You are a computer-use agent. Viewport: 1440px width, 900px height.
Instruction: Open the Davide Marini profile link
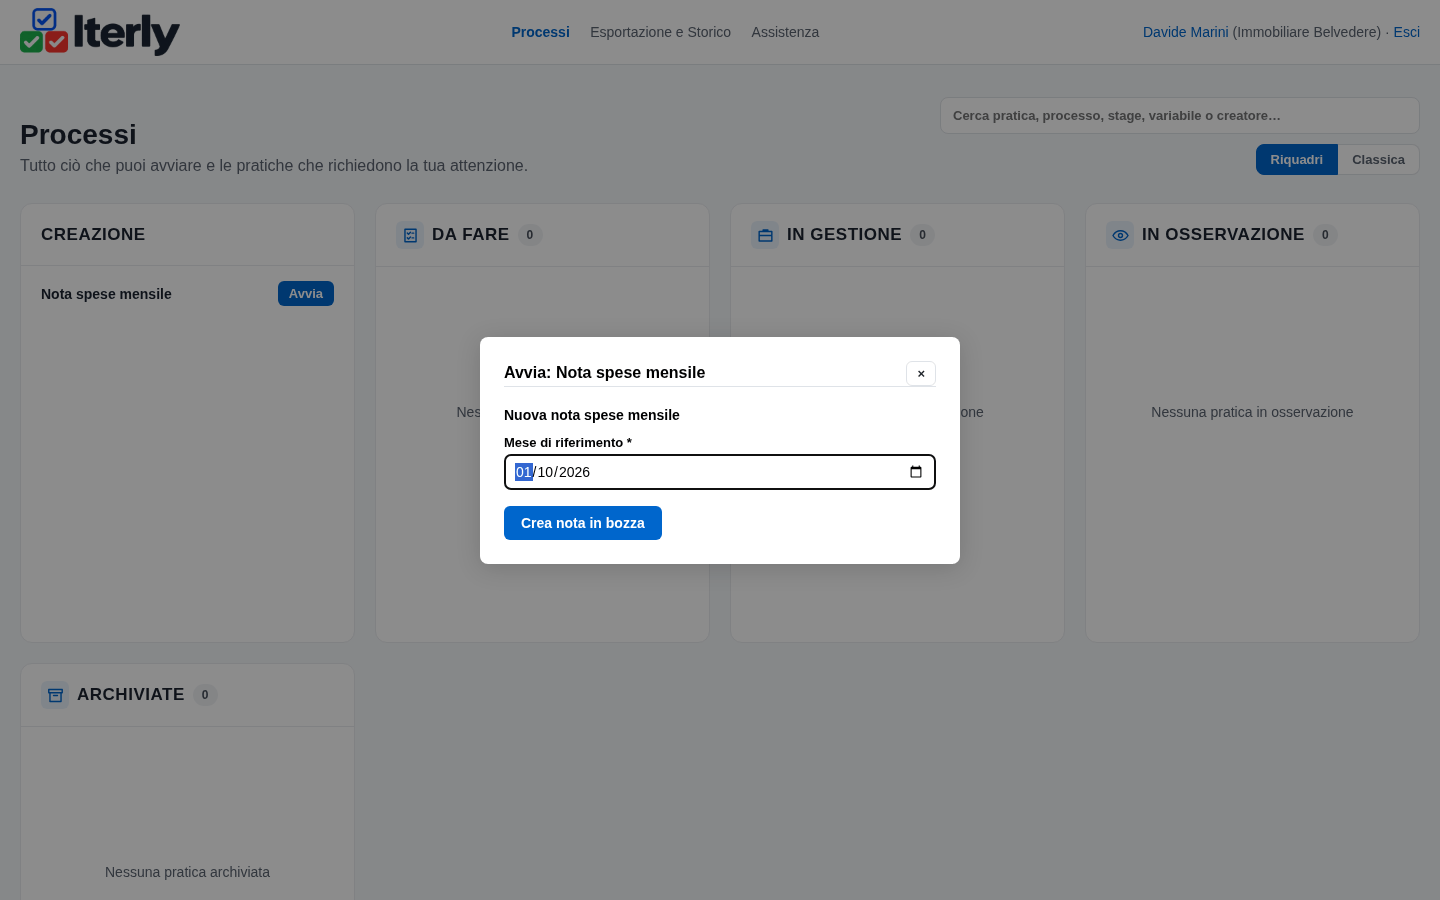(1185, 32)
